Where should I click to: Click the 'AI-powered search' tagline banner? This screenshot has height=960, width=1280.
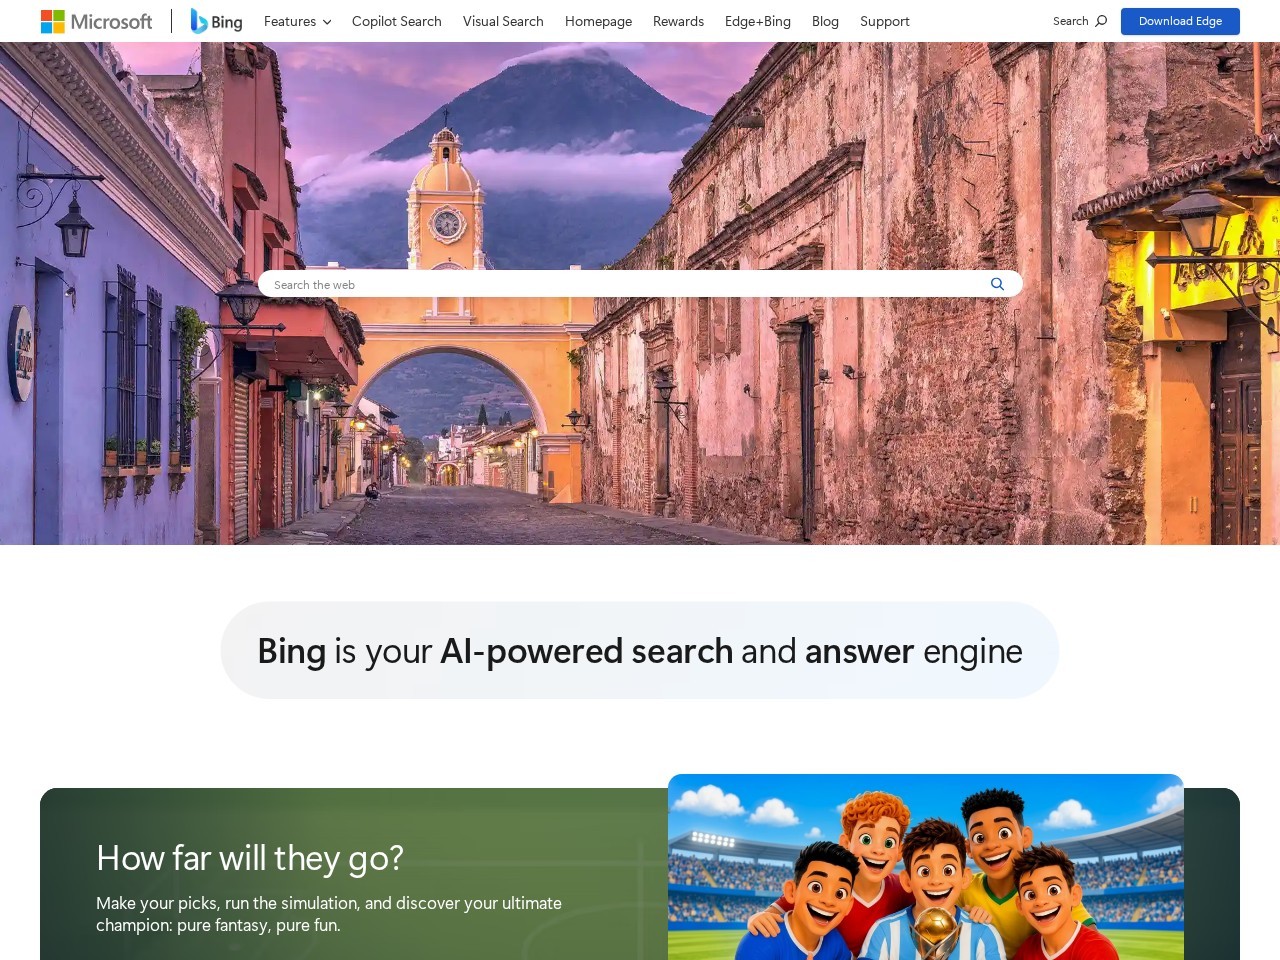tap(640, 651)
